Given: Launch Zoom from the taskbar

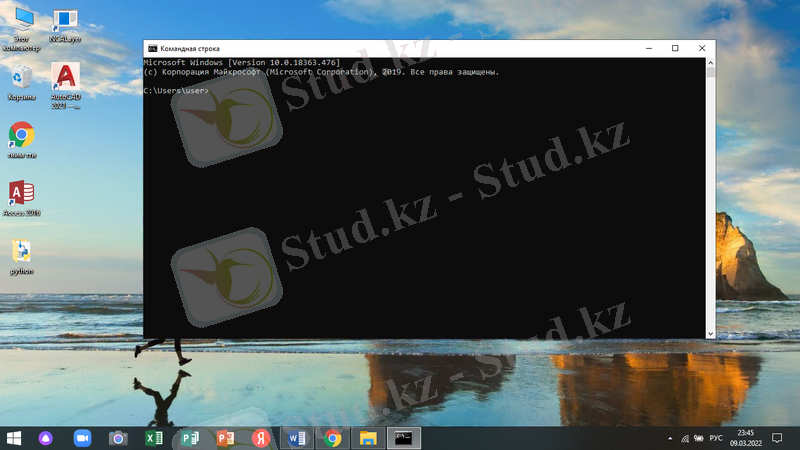Looking at the screenshot, I should click(82, 438).
